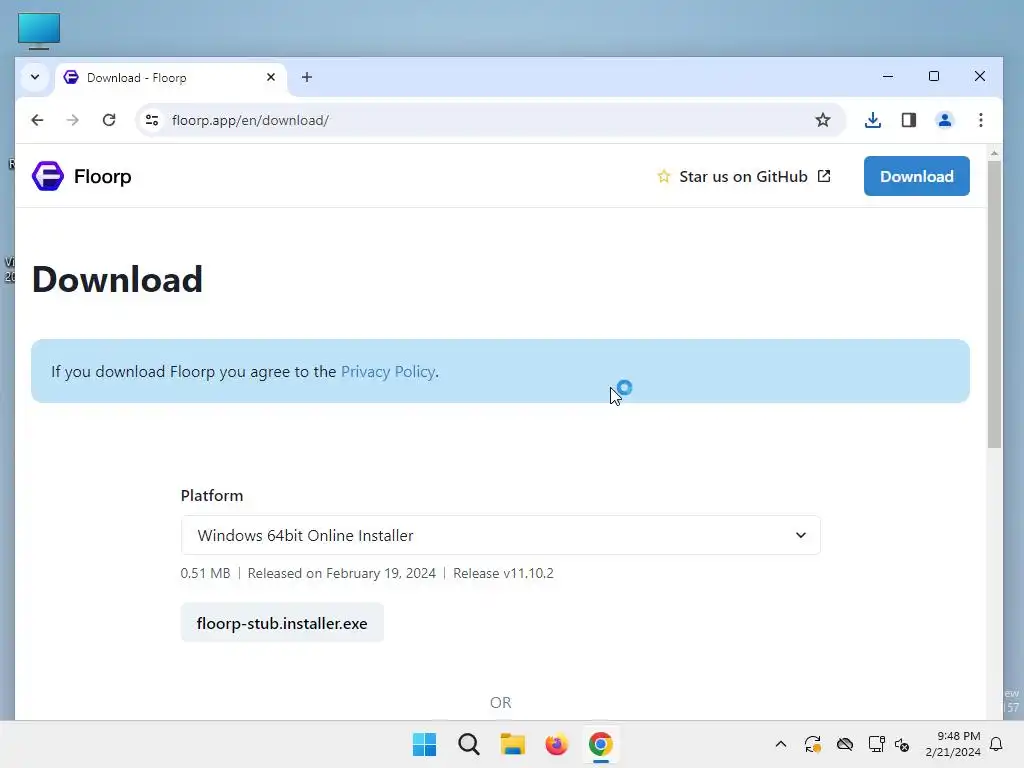
Task: Open File Explorer from taskbar
Action: click(513, 744)
